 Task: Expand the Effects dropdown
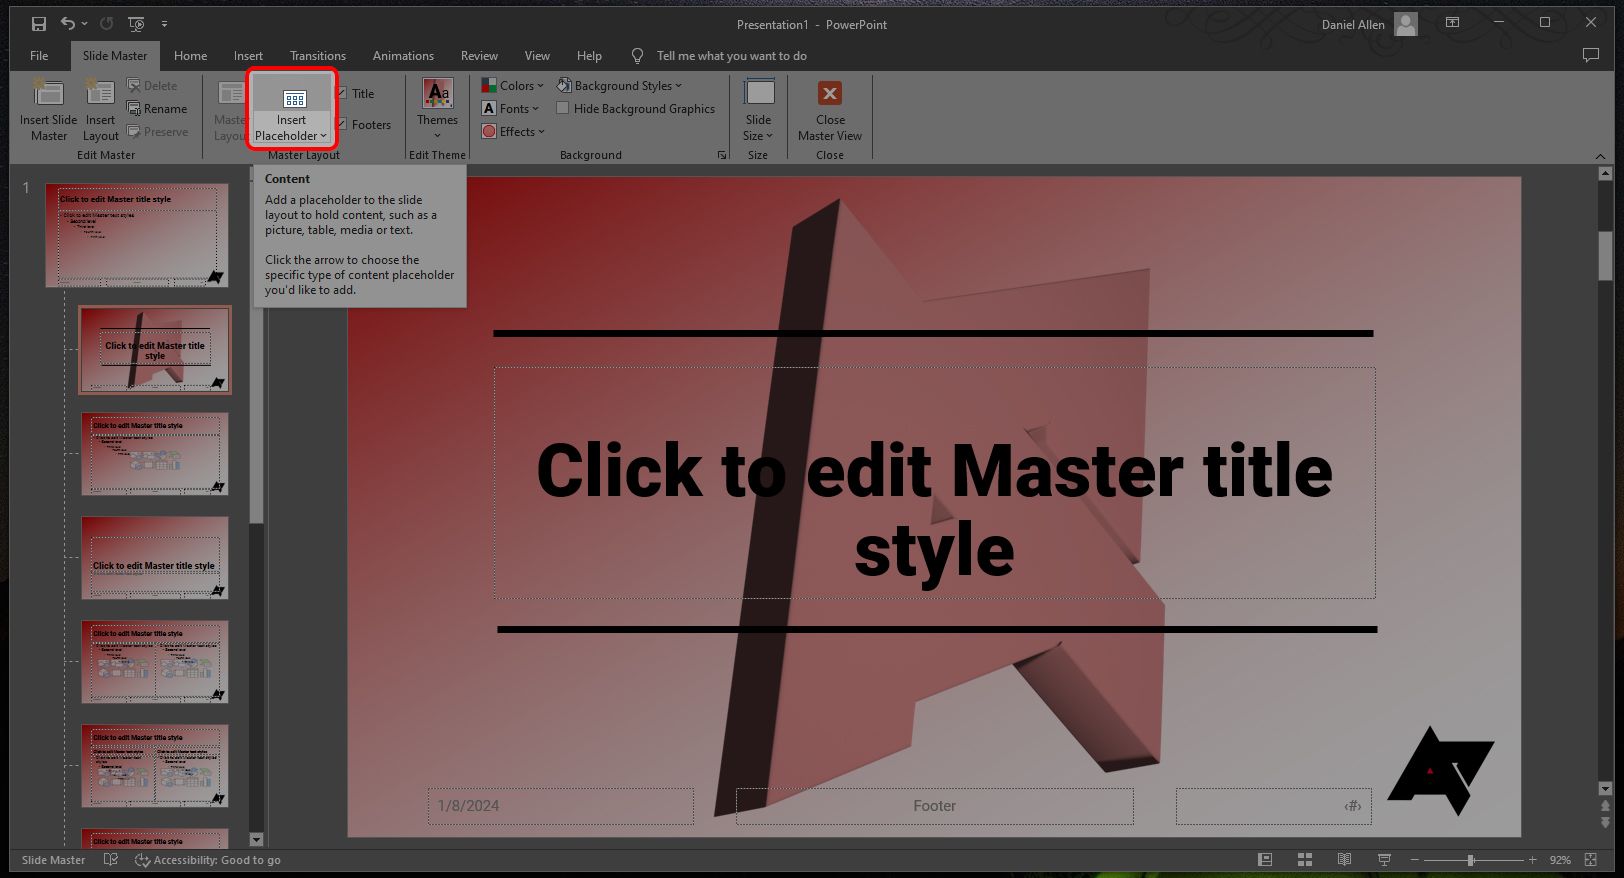513,132
